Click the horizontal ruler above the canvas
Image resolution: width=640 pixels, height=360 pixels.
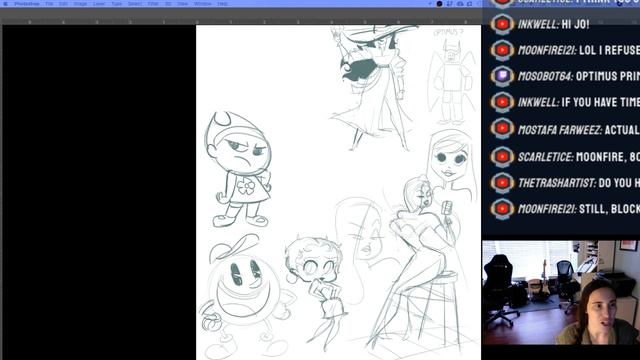click(x=241, y=21)
